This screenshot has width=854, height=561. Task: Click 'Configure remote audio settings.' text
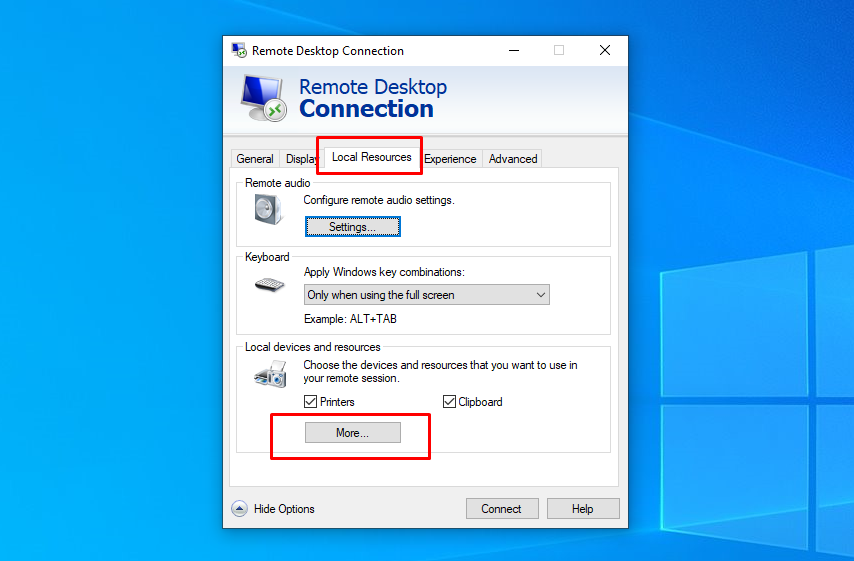(379, 200)
